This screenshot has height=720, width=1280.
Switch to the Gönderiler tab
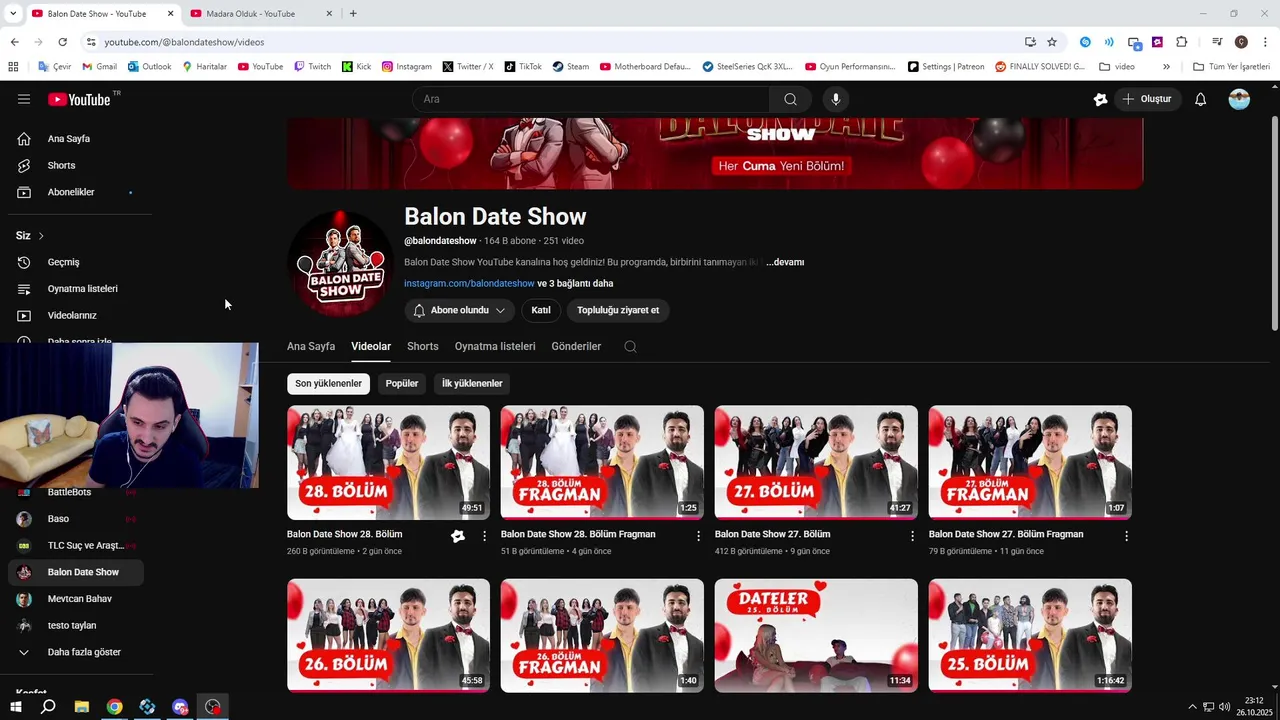point(576,347)
